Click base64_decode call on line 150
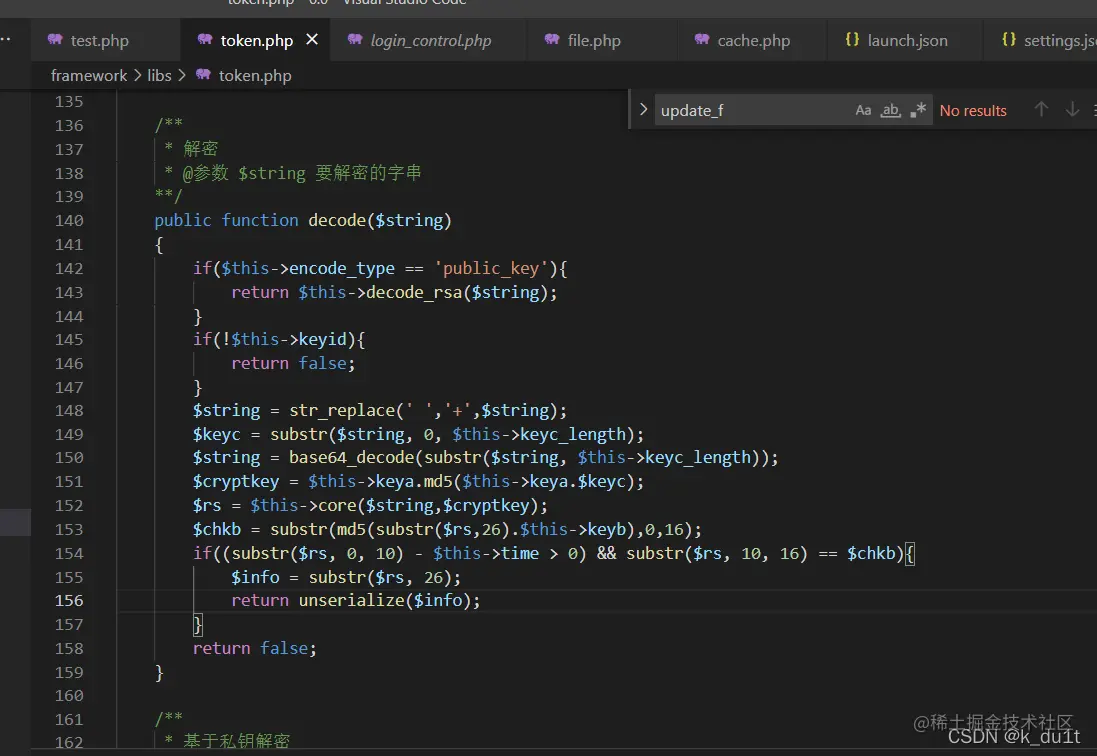 (x=351, y=457)
